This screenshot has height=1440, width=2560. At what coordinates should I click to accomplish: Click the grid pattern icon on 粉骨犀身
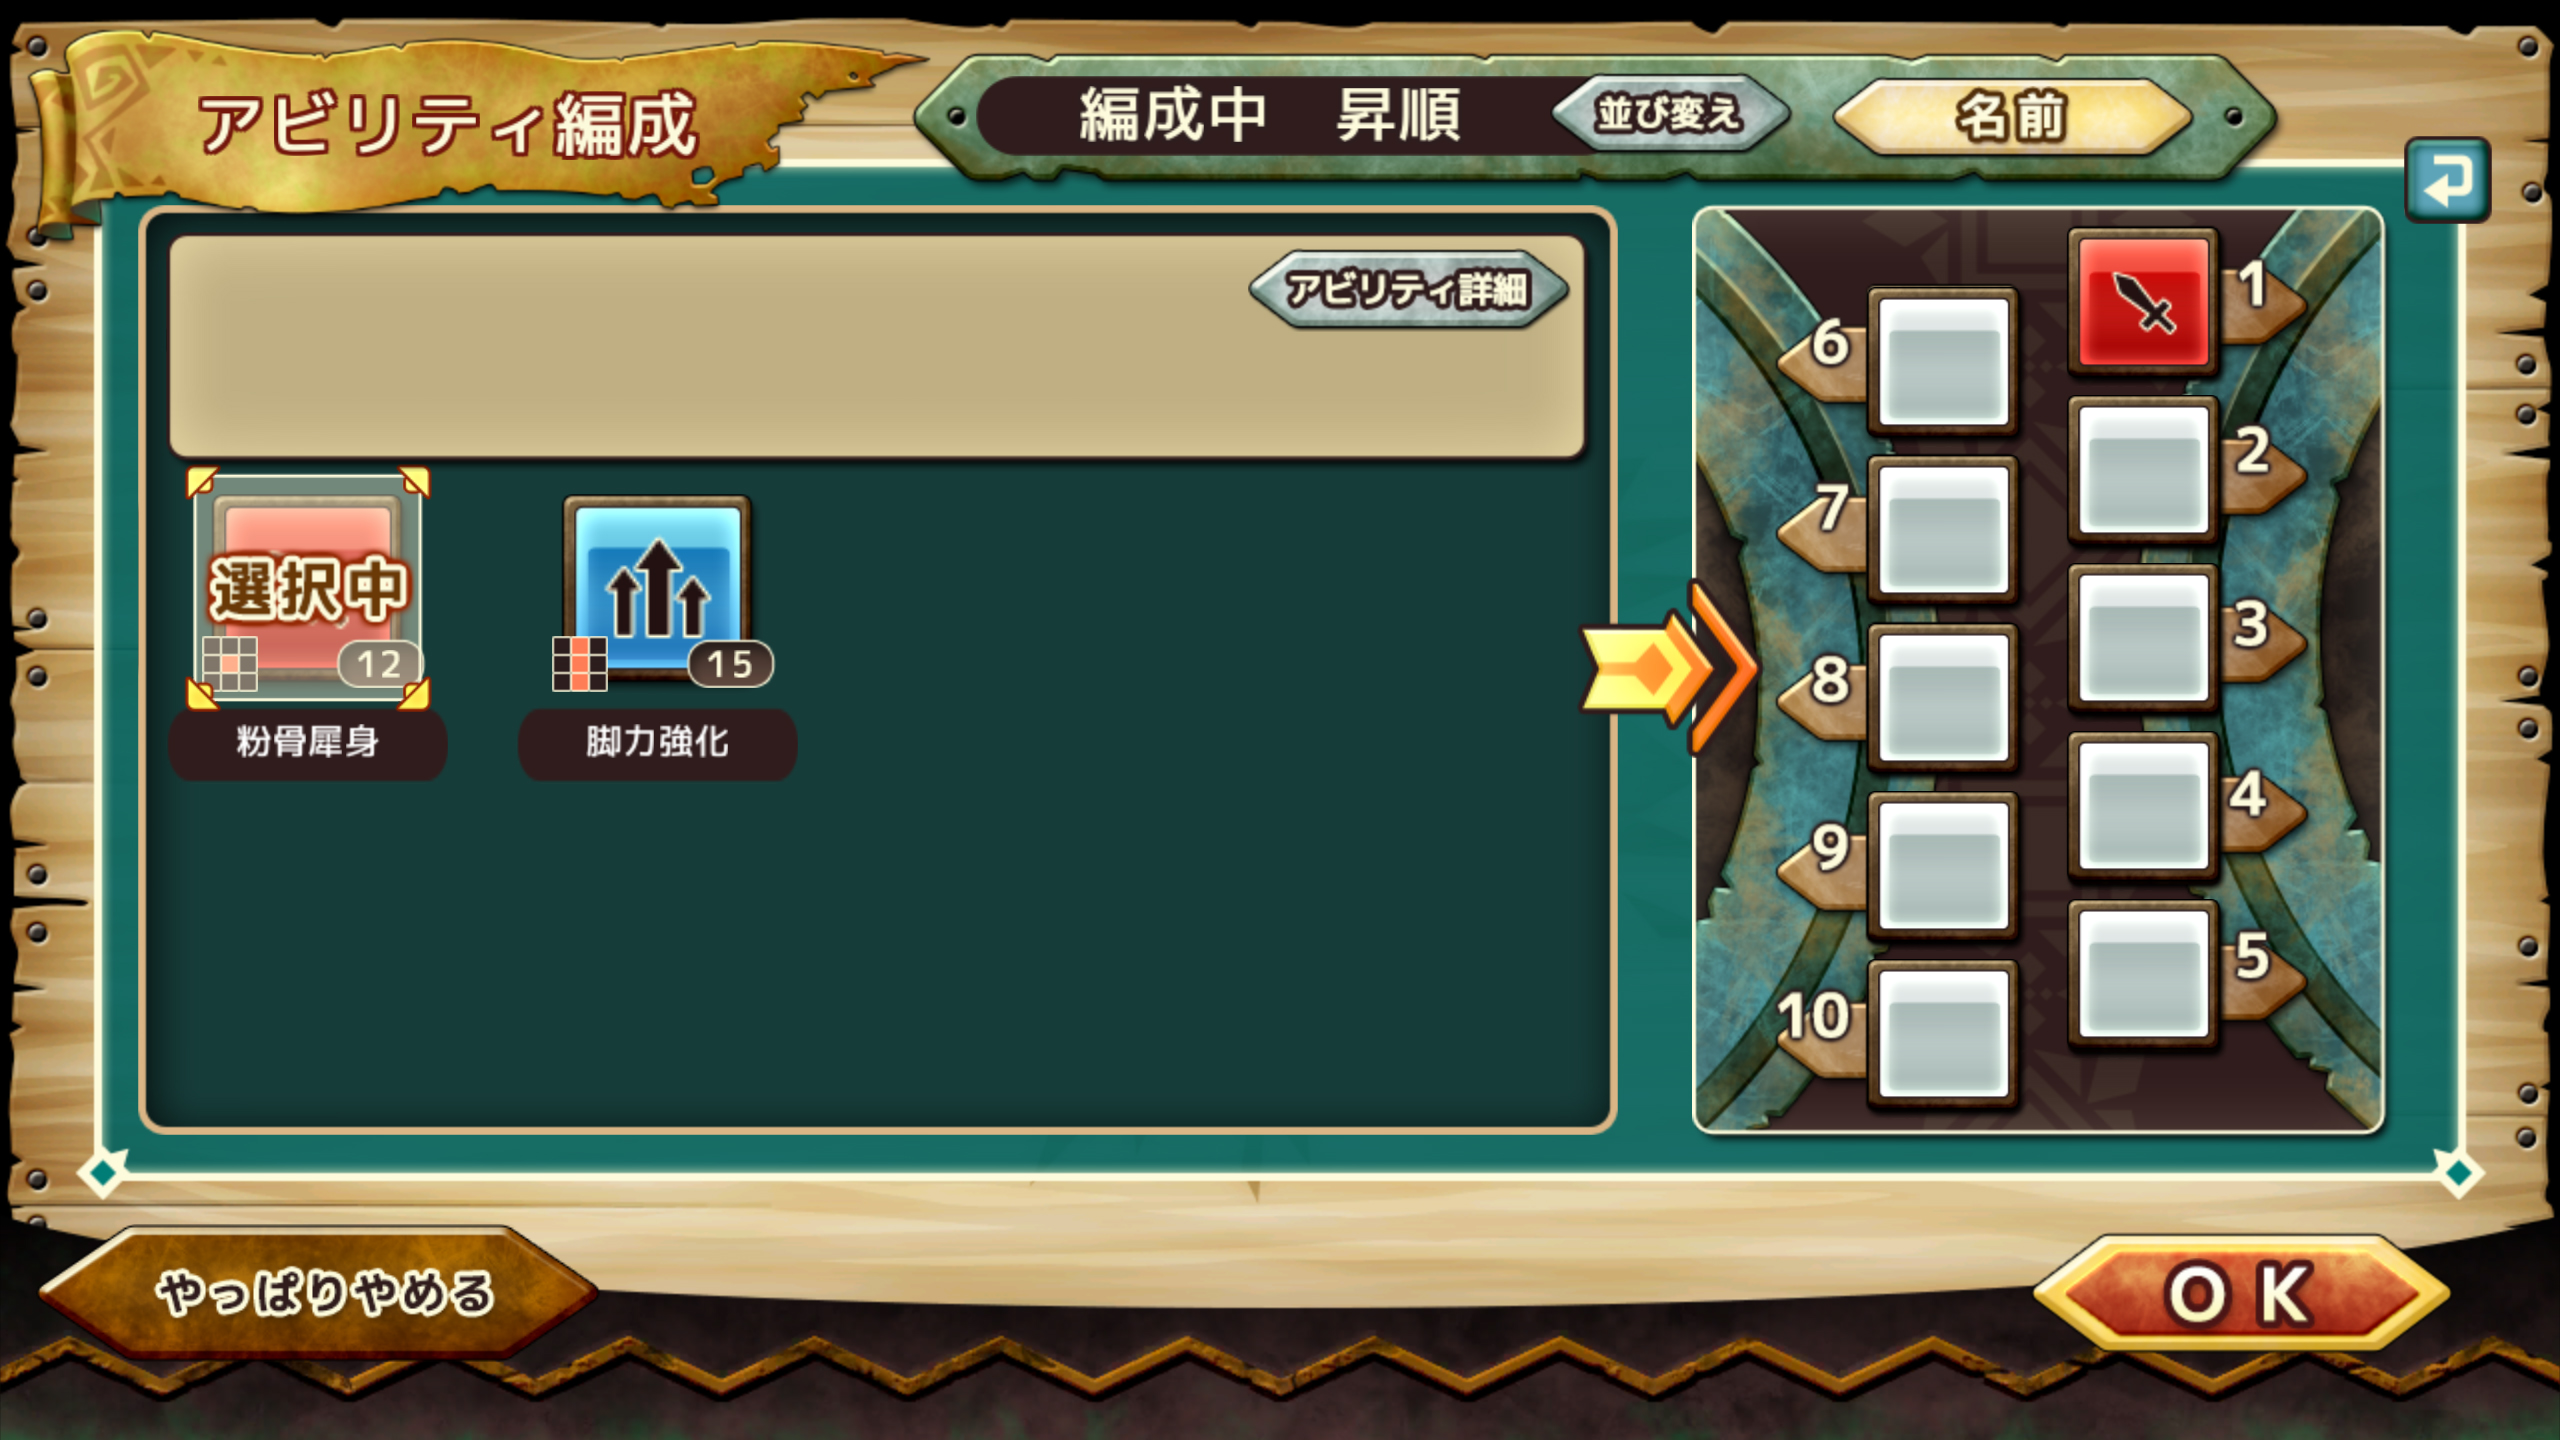click(x=230, y=664)
